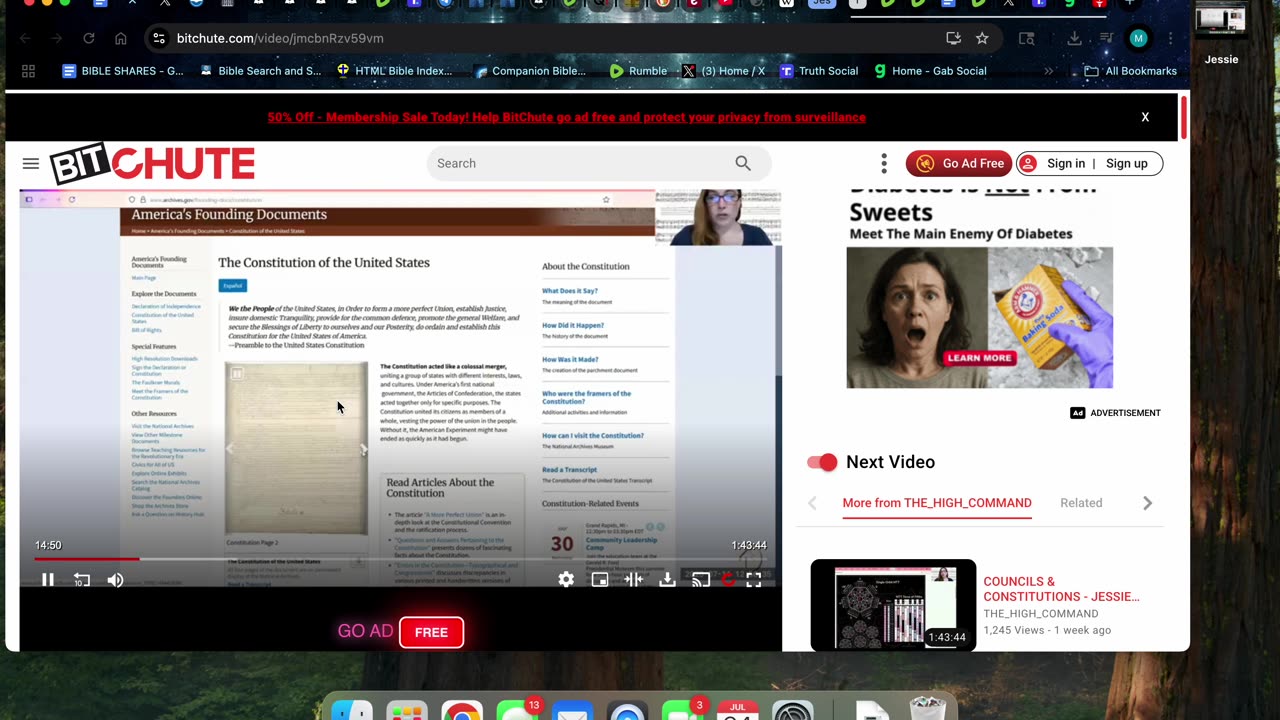Click the browser address bar URL

click(280, 38)
